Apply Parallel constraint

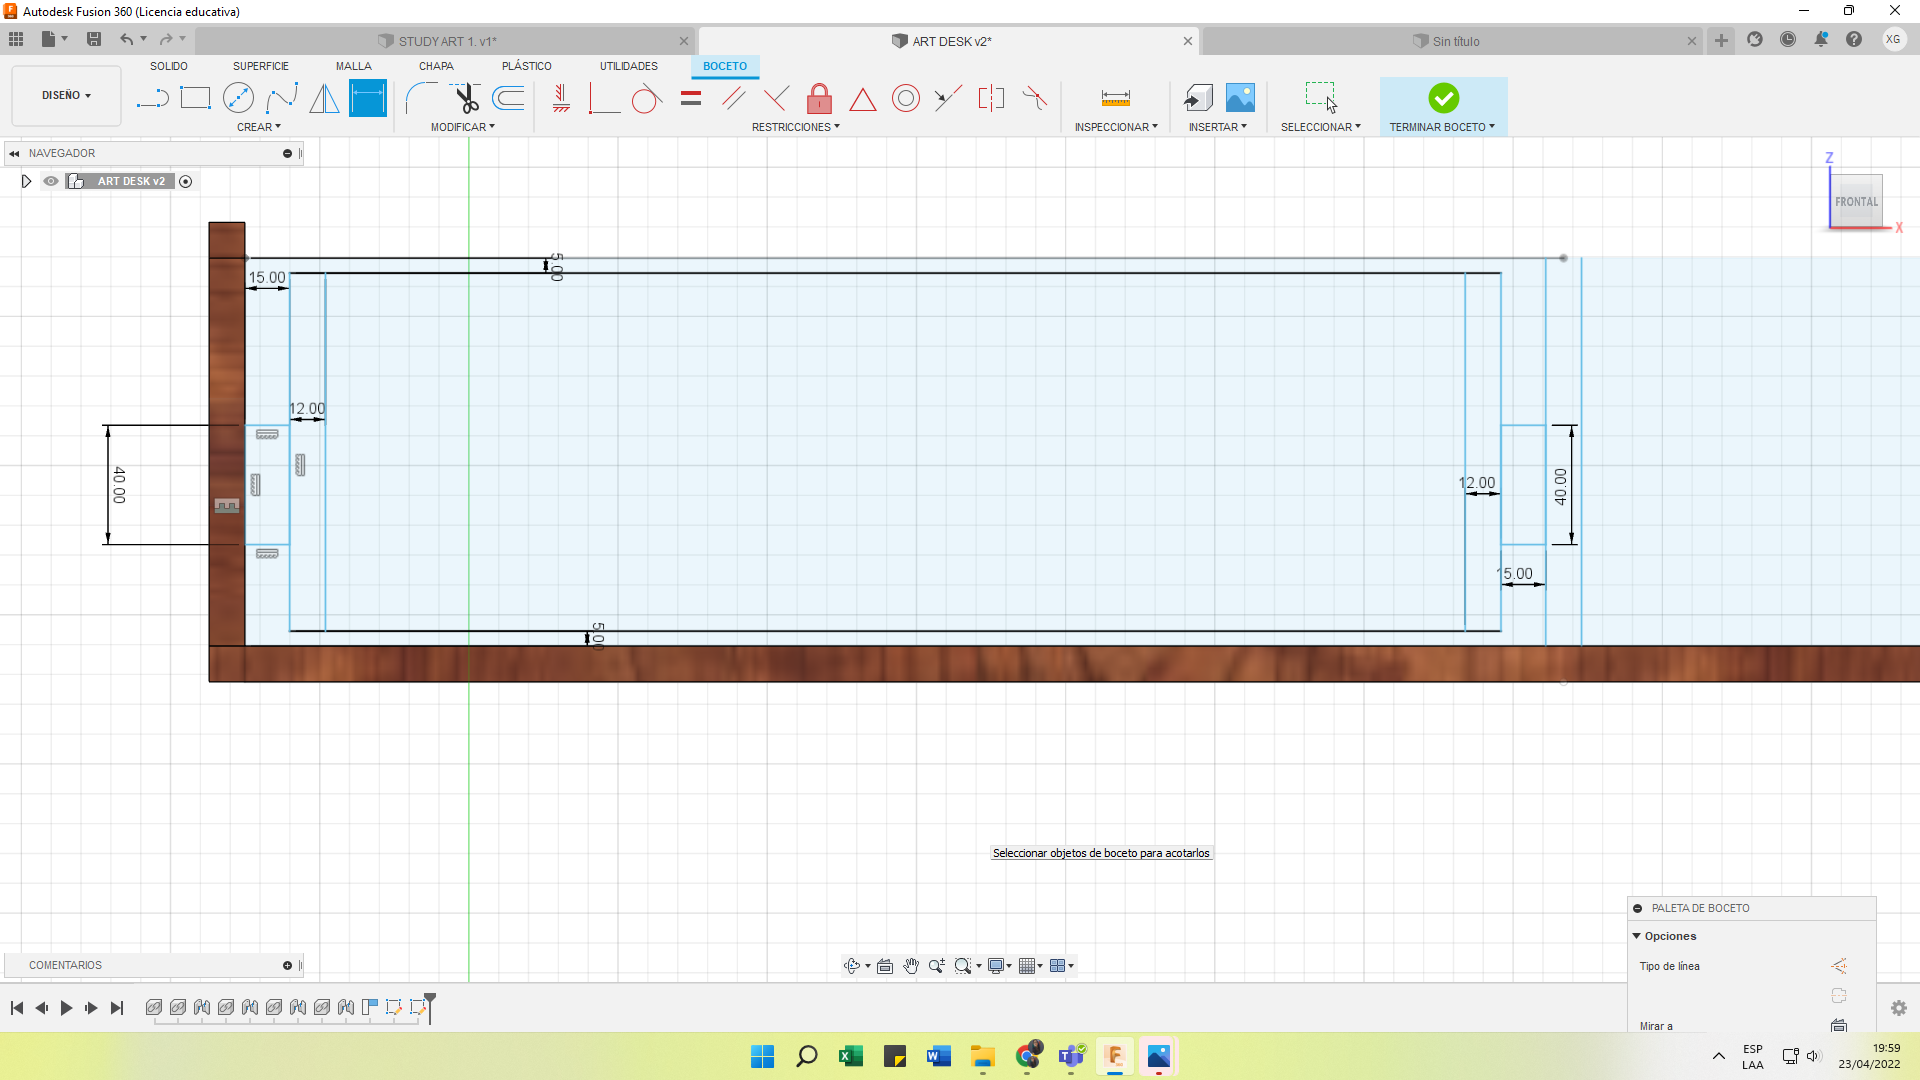pos(734,98)
